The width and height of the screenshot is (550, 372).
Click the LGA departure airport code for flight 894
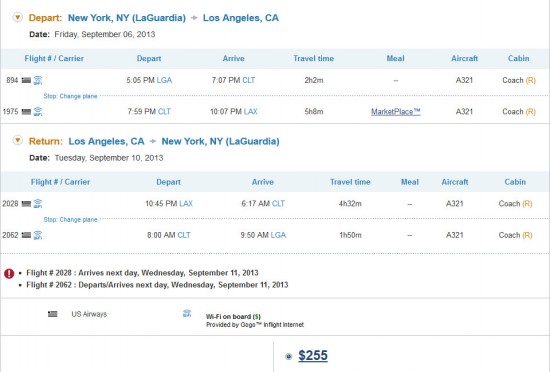click(164, 80)
